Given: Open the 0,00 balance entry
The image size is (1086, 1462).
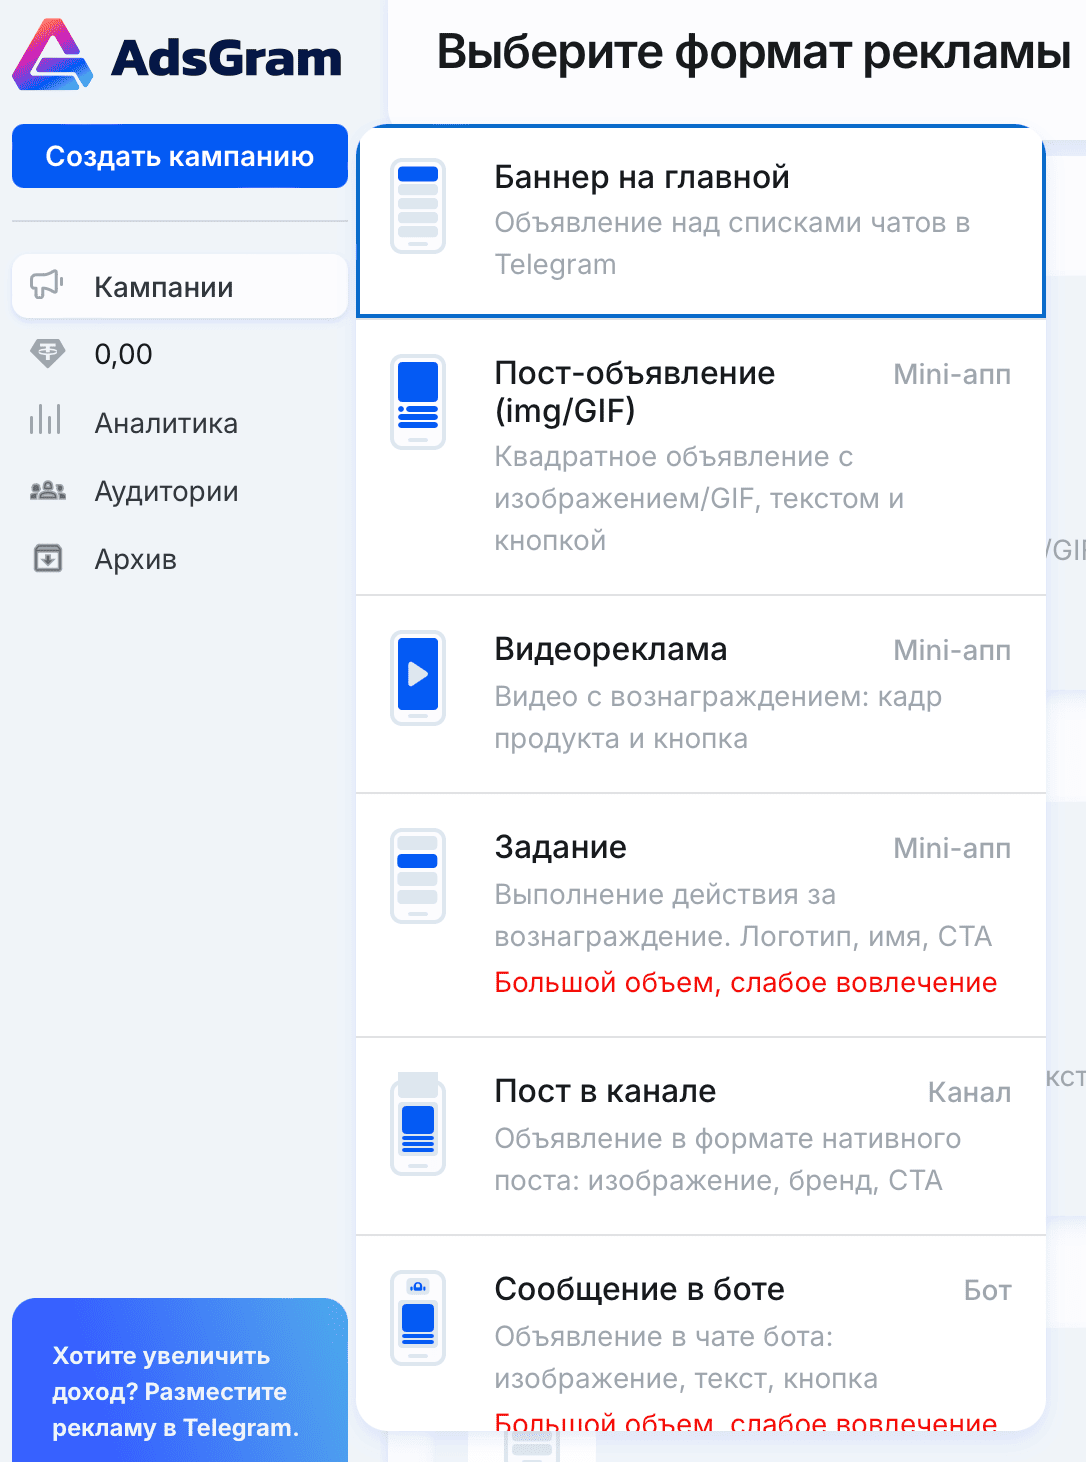Looking at the screenshot, I should point(123,354).
